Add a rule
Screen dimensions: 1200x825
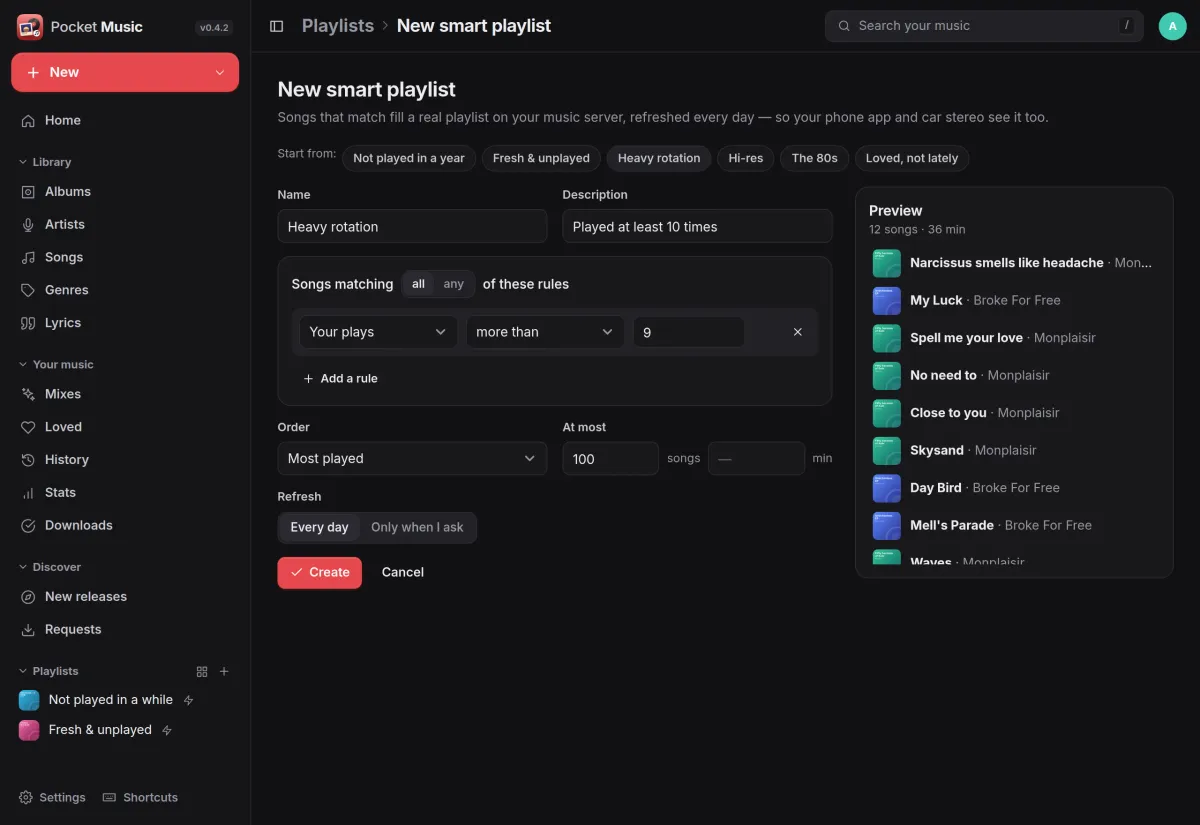[340, 379]
